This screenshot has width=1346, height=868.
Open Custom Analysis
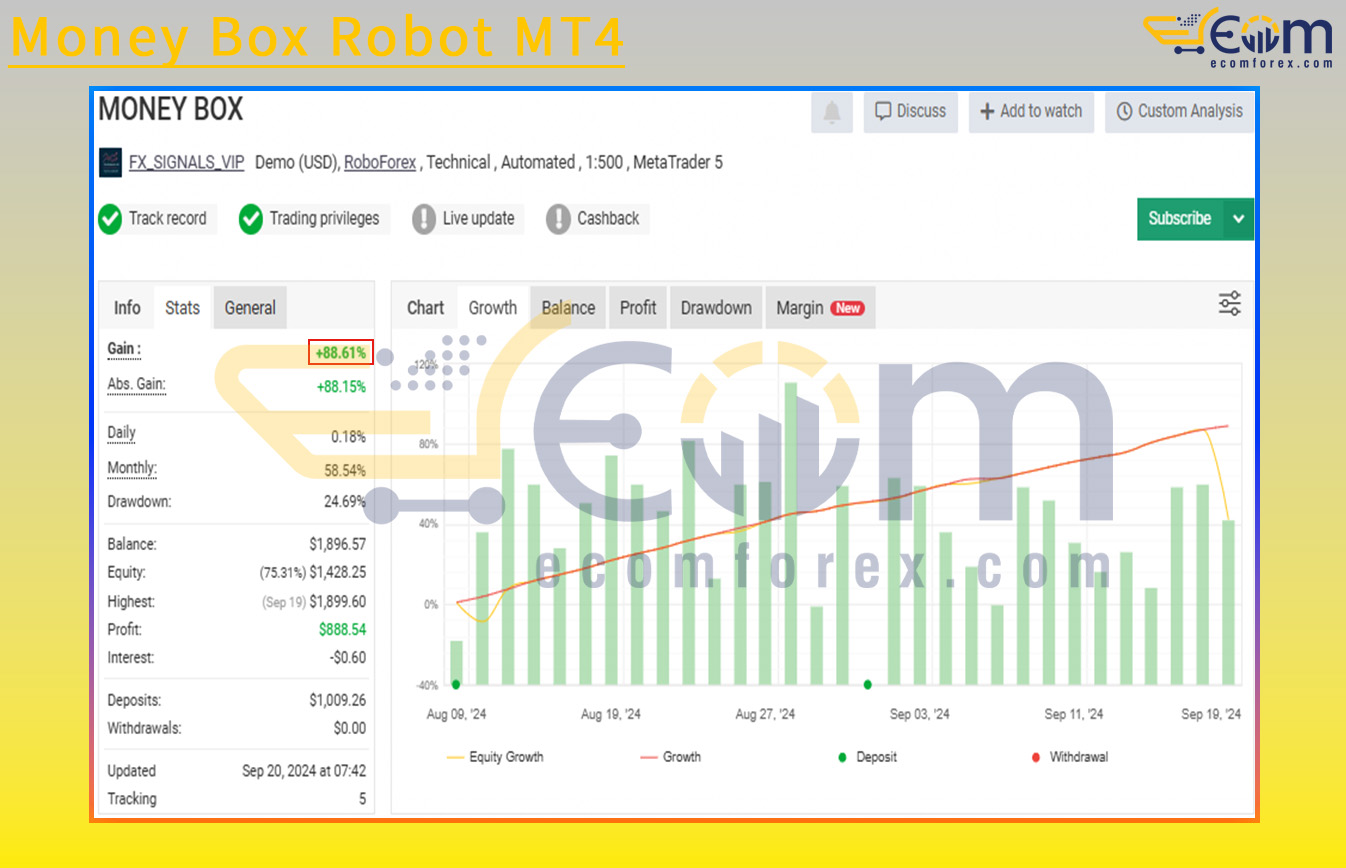coord(1179,112)
